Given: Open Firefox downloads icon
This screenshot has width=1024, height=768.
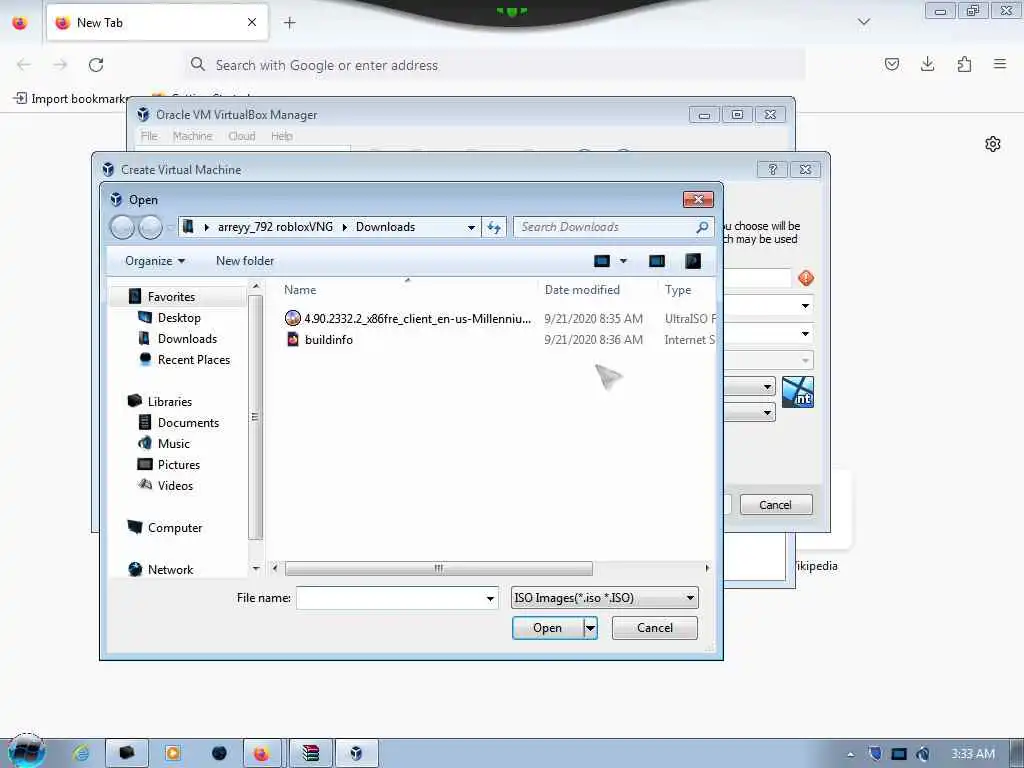Looking at the screenshot, I should coord(927,64).
